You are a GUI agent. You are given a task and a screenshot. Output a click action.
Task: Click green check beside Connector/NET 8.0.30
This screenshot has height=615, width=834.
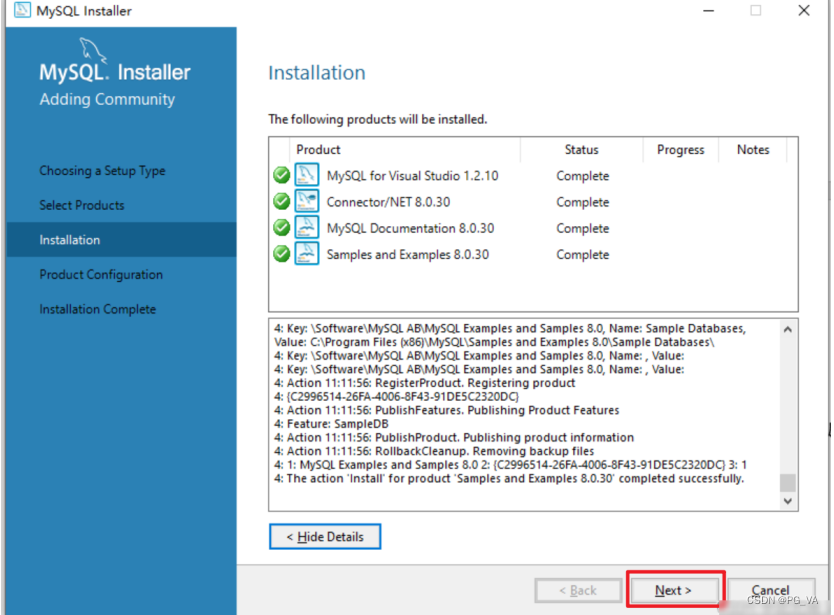281,201
